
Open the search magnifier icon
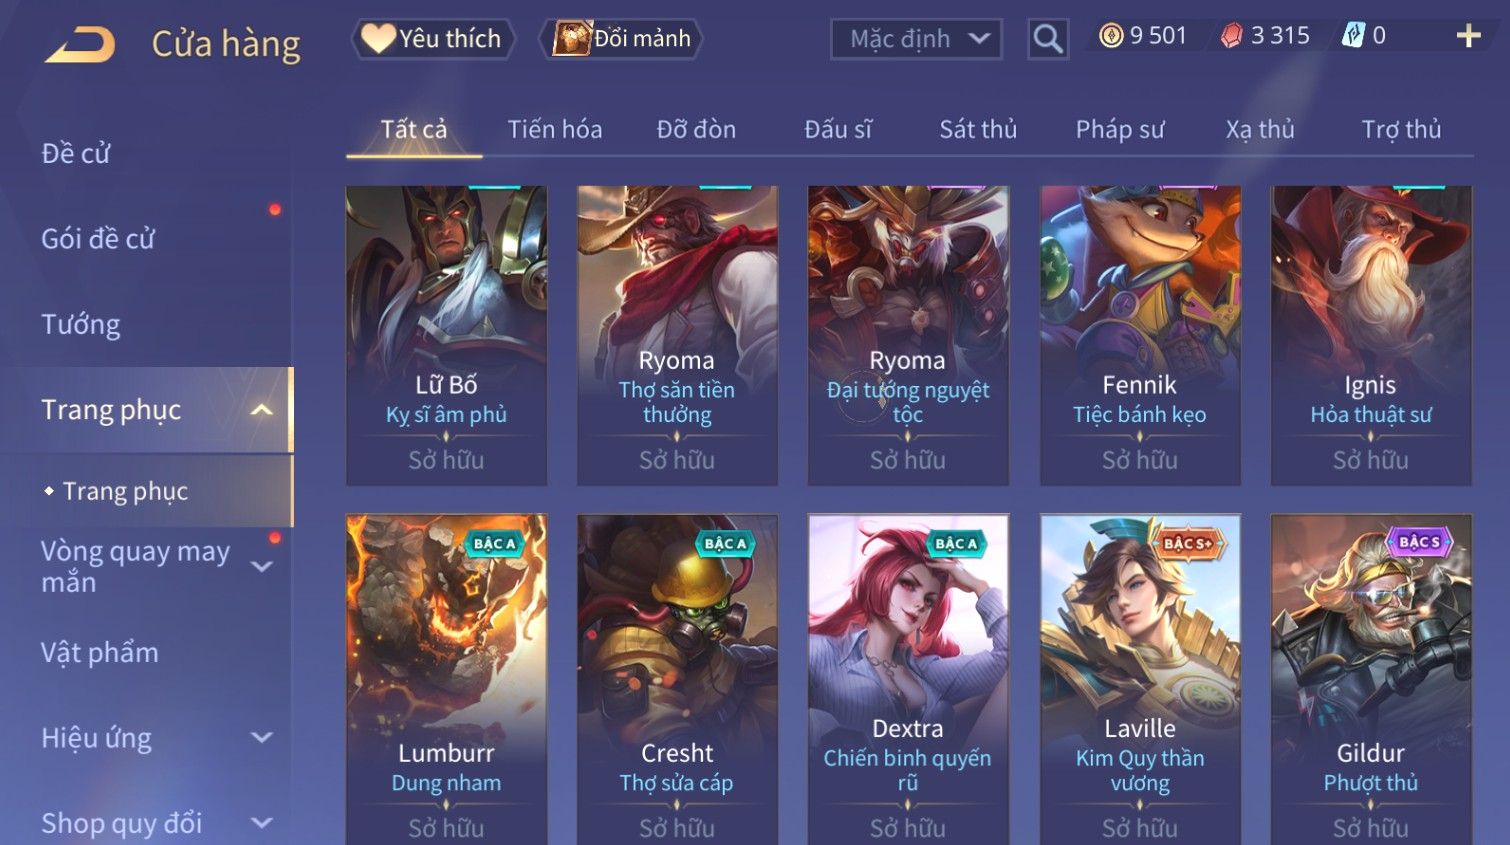coord(1047,39)
